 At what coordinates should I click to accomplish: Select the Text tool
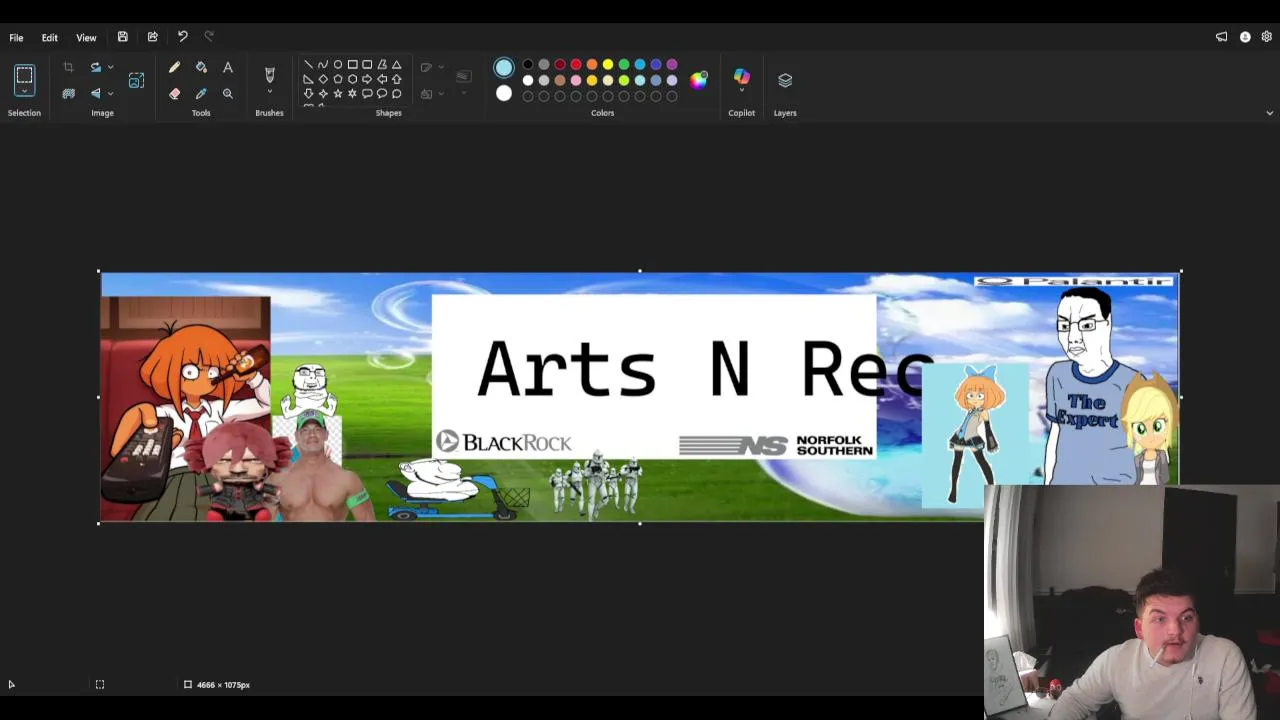228,67
